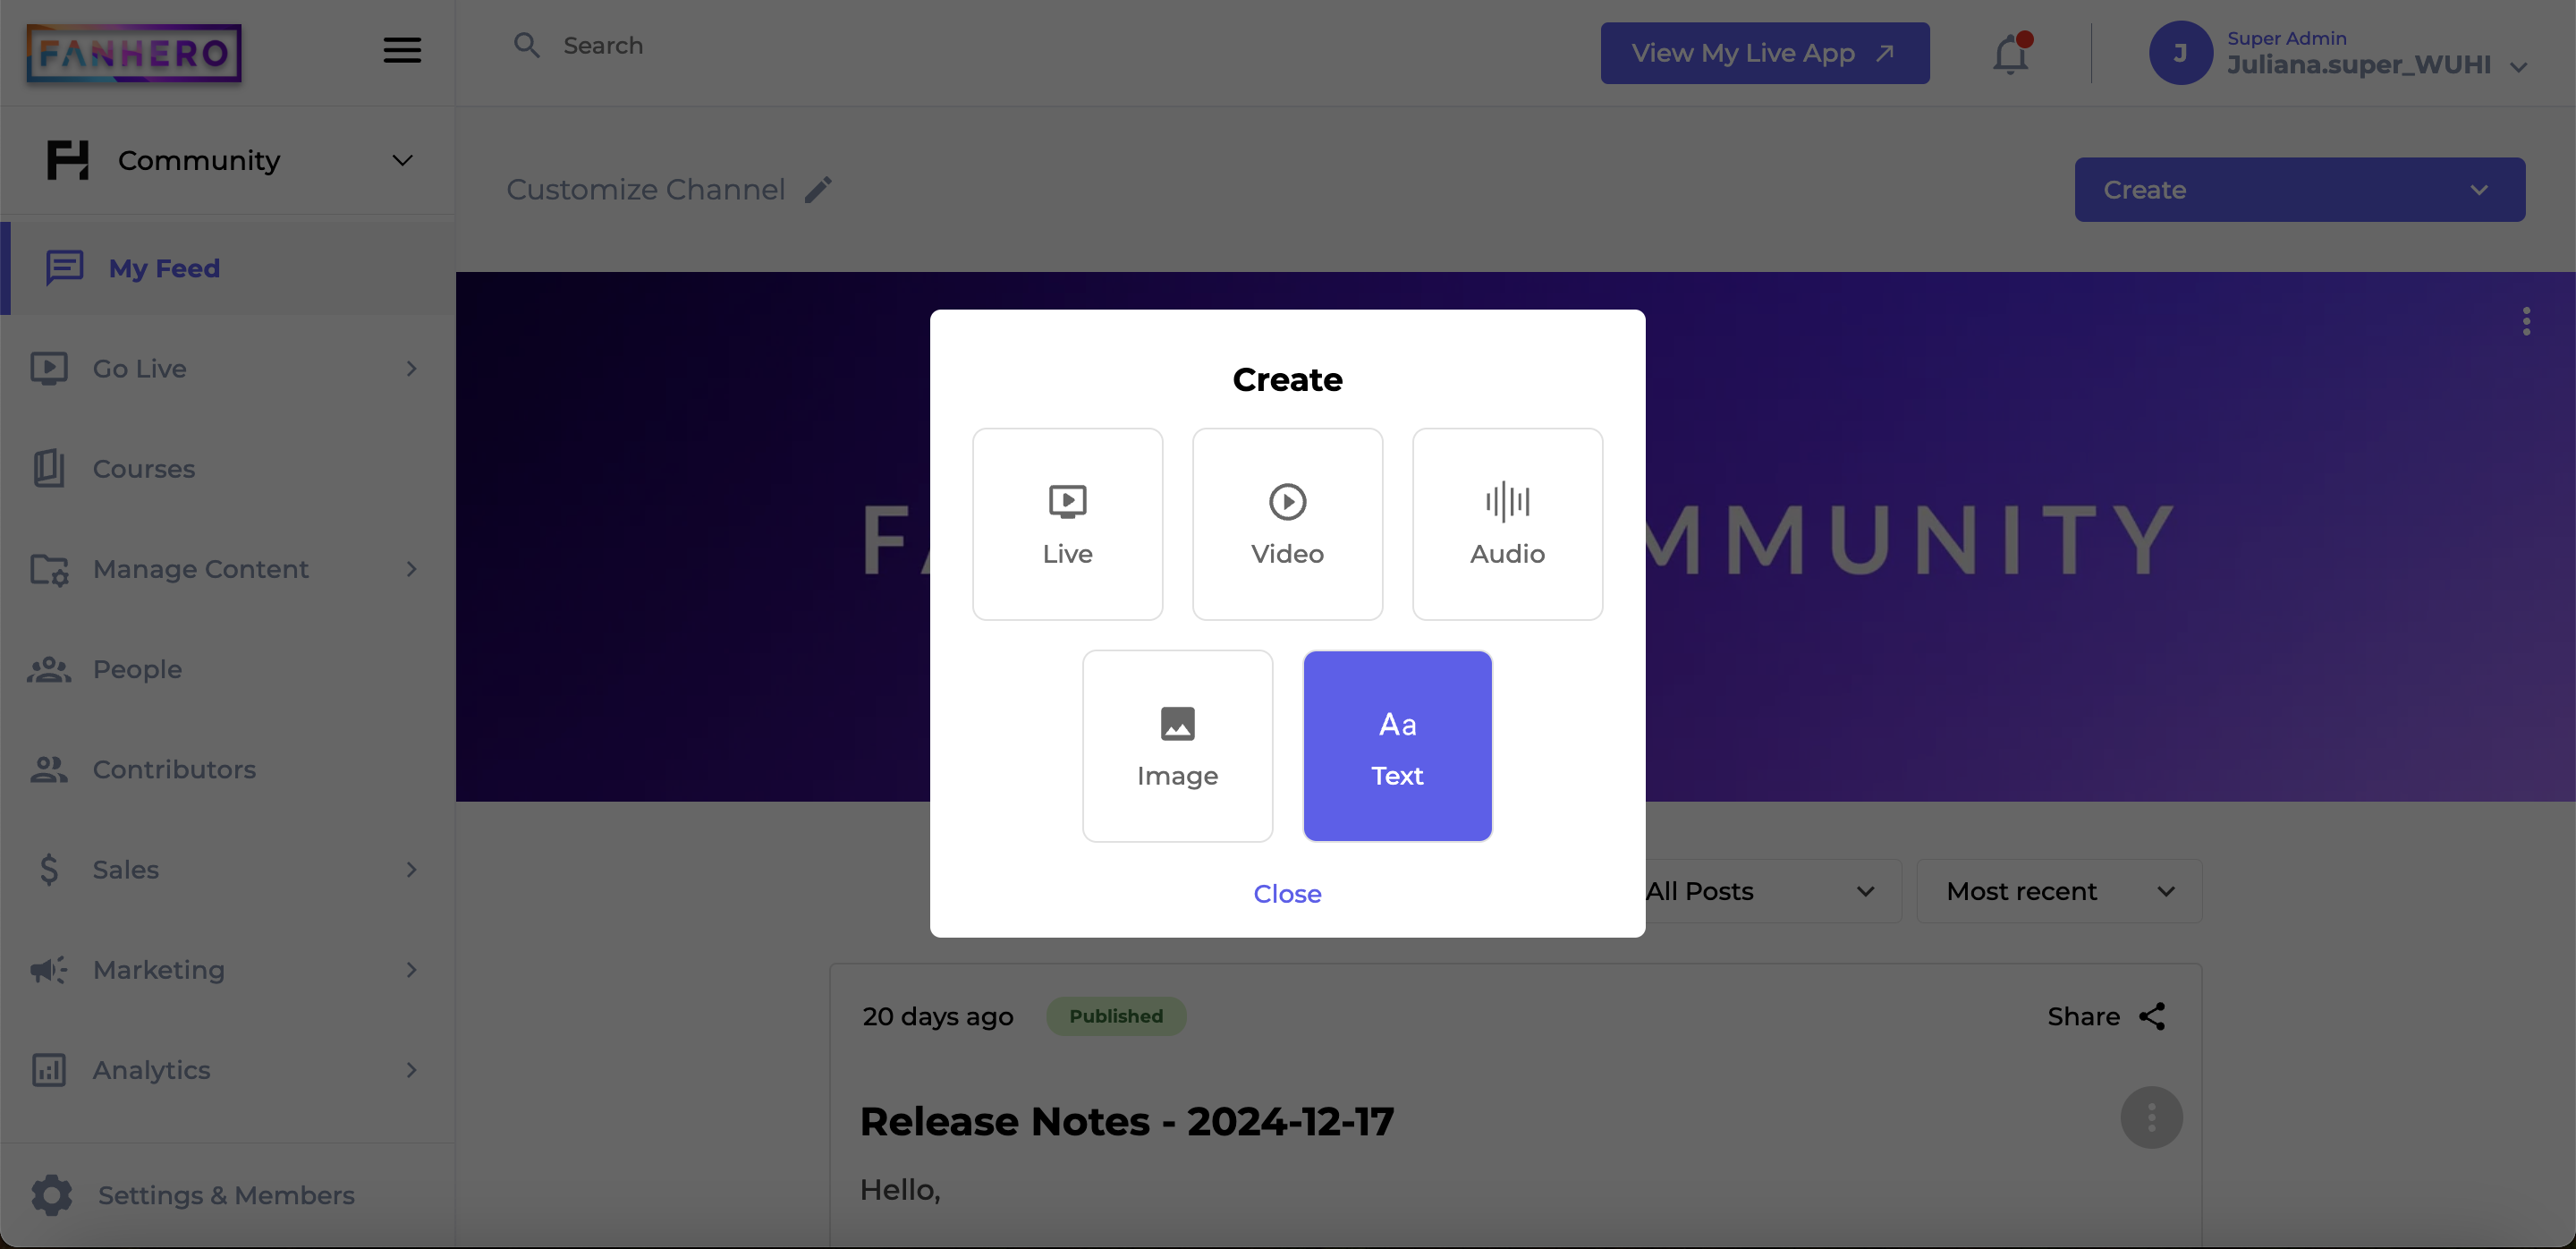The image size is (2576, 1249).
Task: Click View My Live App button
Action: coord(1765,53)
